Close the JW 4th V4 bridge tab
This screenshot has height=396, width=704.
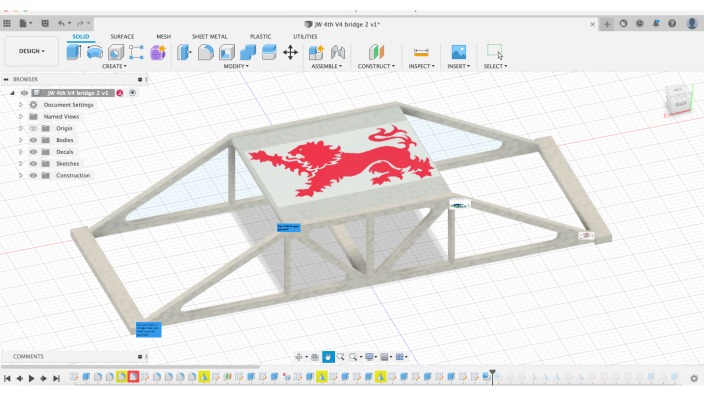coord(592,24)
